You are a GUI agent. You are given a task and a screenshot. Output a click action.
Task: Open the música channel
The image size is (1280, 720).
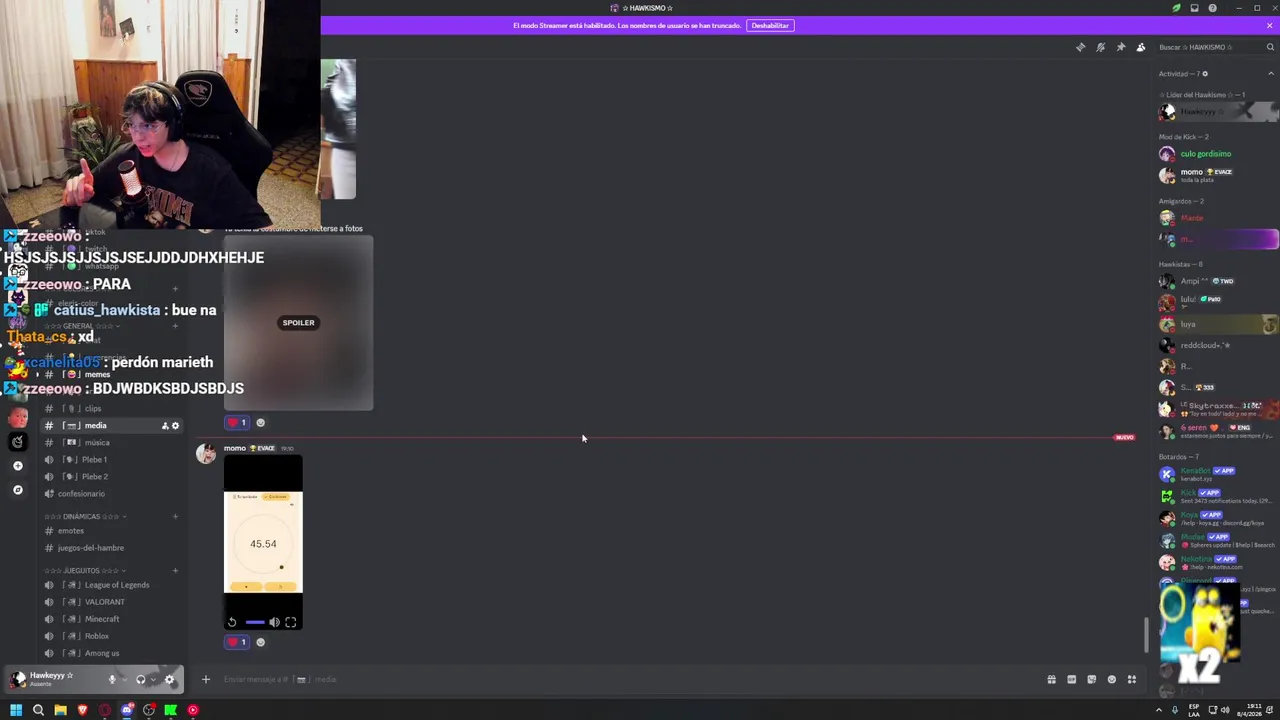pos(110,442)
